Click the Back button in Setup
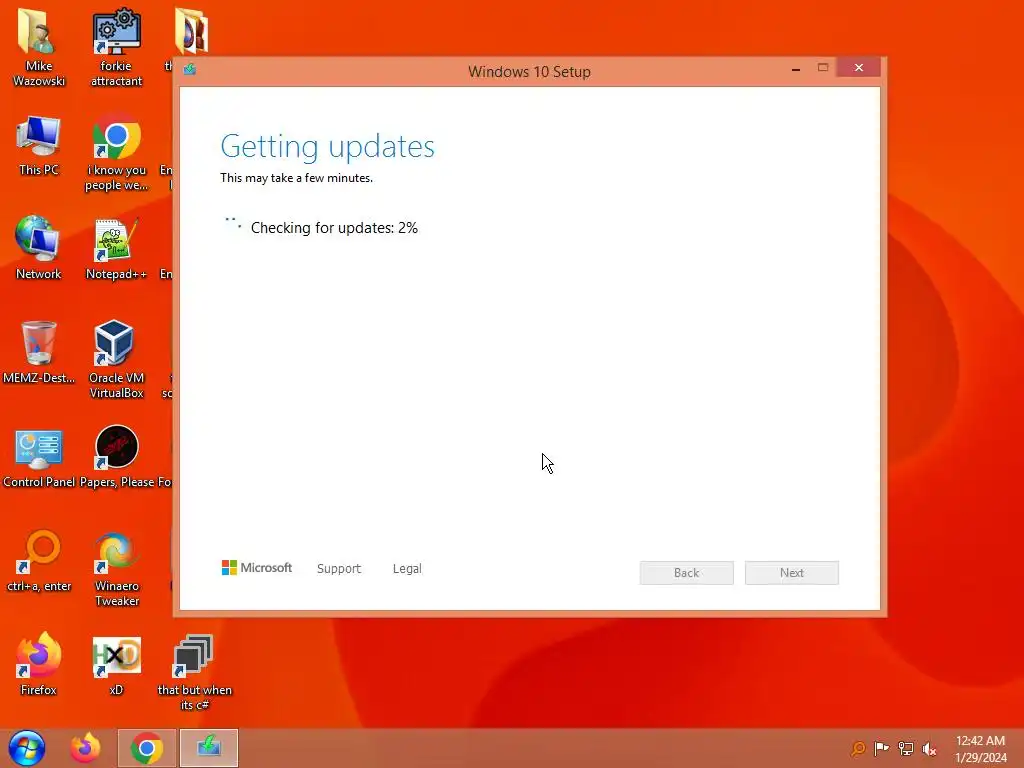This screenshot has width=1024, height=768. (686, 573)
